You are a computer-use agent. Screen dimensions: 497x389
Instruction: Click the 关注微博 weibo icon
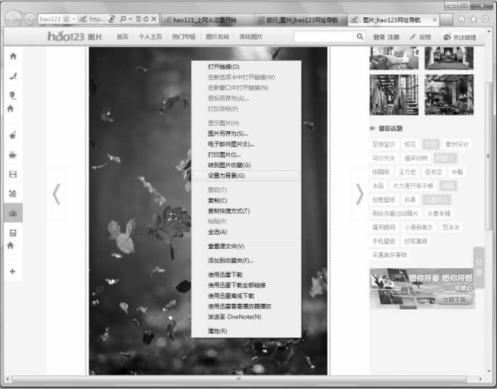pos(447,37)
